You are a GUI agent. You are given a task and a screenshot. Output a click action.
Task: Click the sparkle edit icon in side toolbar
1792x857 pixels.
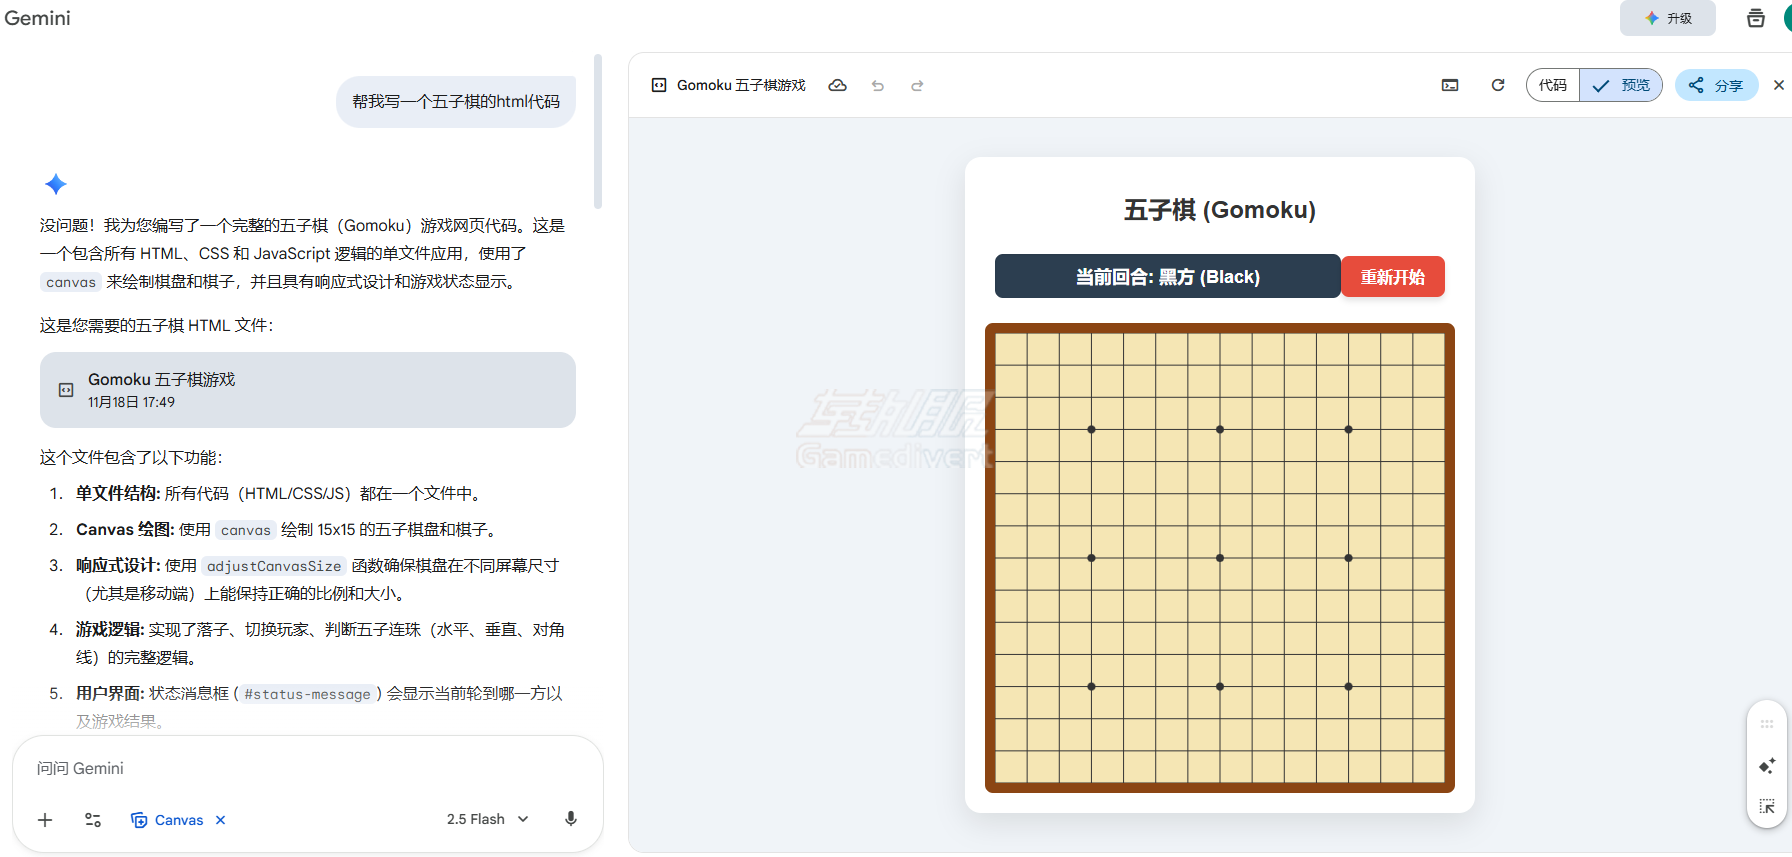tap(1767, 766)
